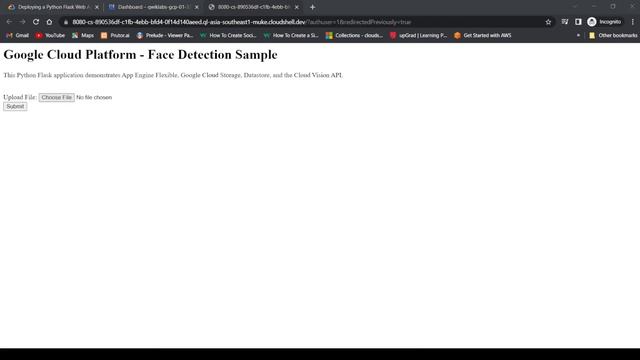
Task: Click the Python Flask description paragraph
Action: click(x=173, y=75)
